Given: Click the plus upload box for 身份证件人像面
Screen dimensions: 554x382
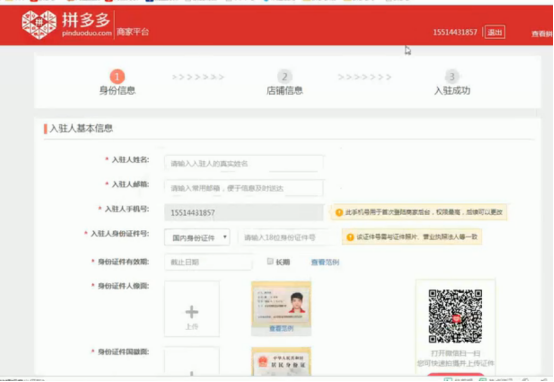Looking at the screenshot, I should point(192,308).
